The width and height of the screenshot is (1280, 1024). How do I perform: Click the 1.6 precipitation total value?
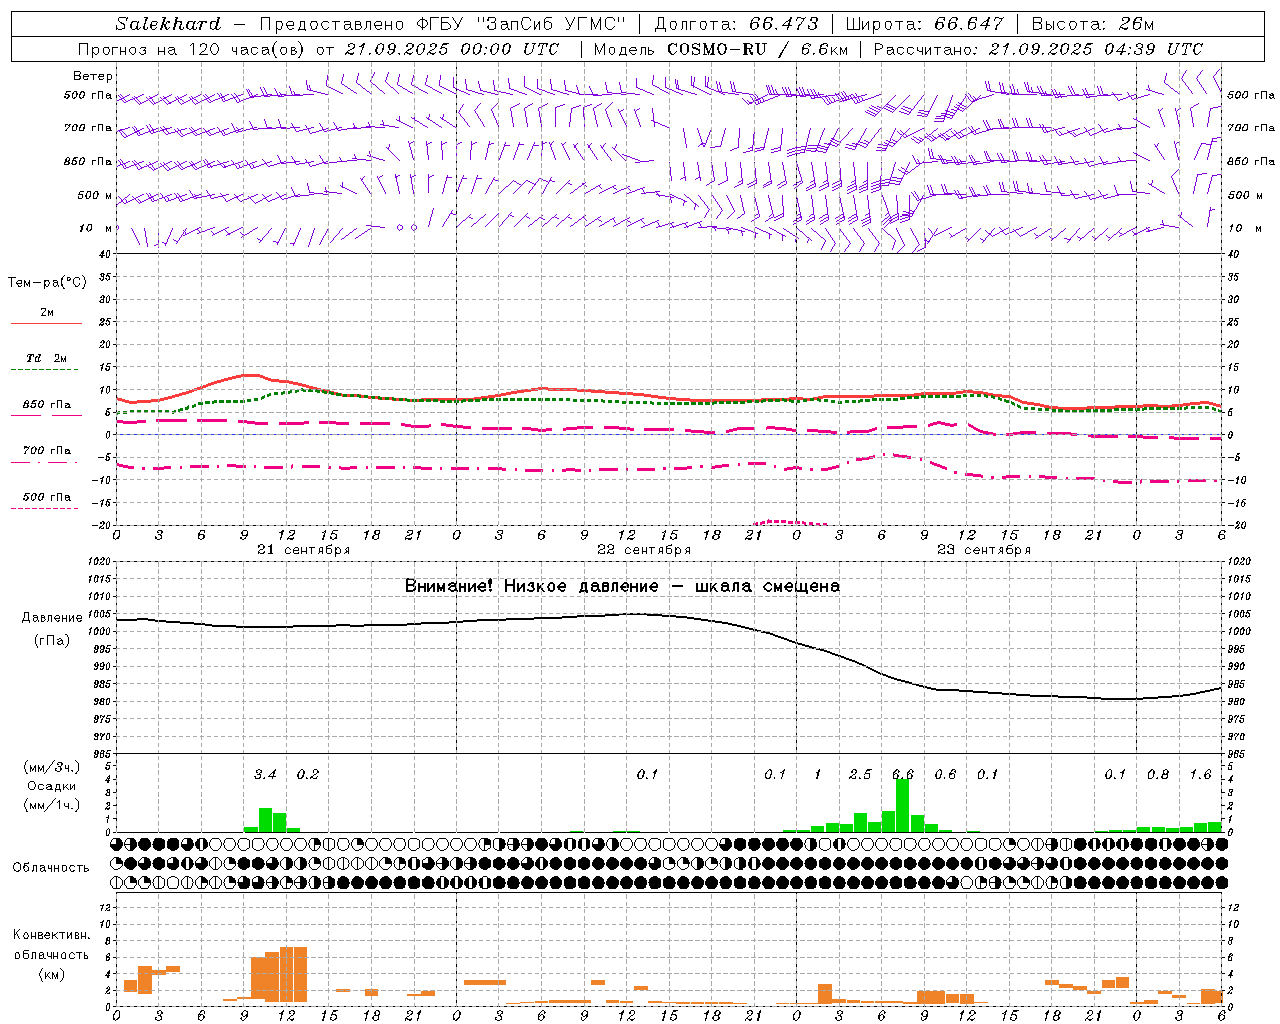1200,774
